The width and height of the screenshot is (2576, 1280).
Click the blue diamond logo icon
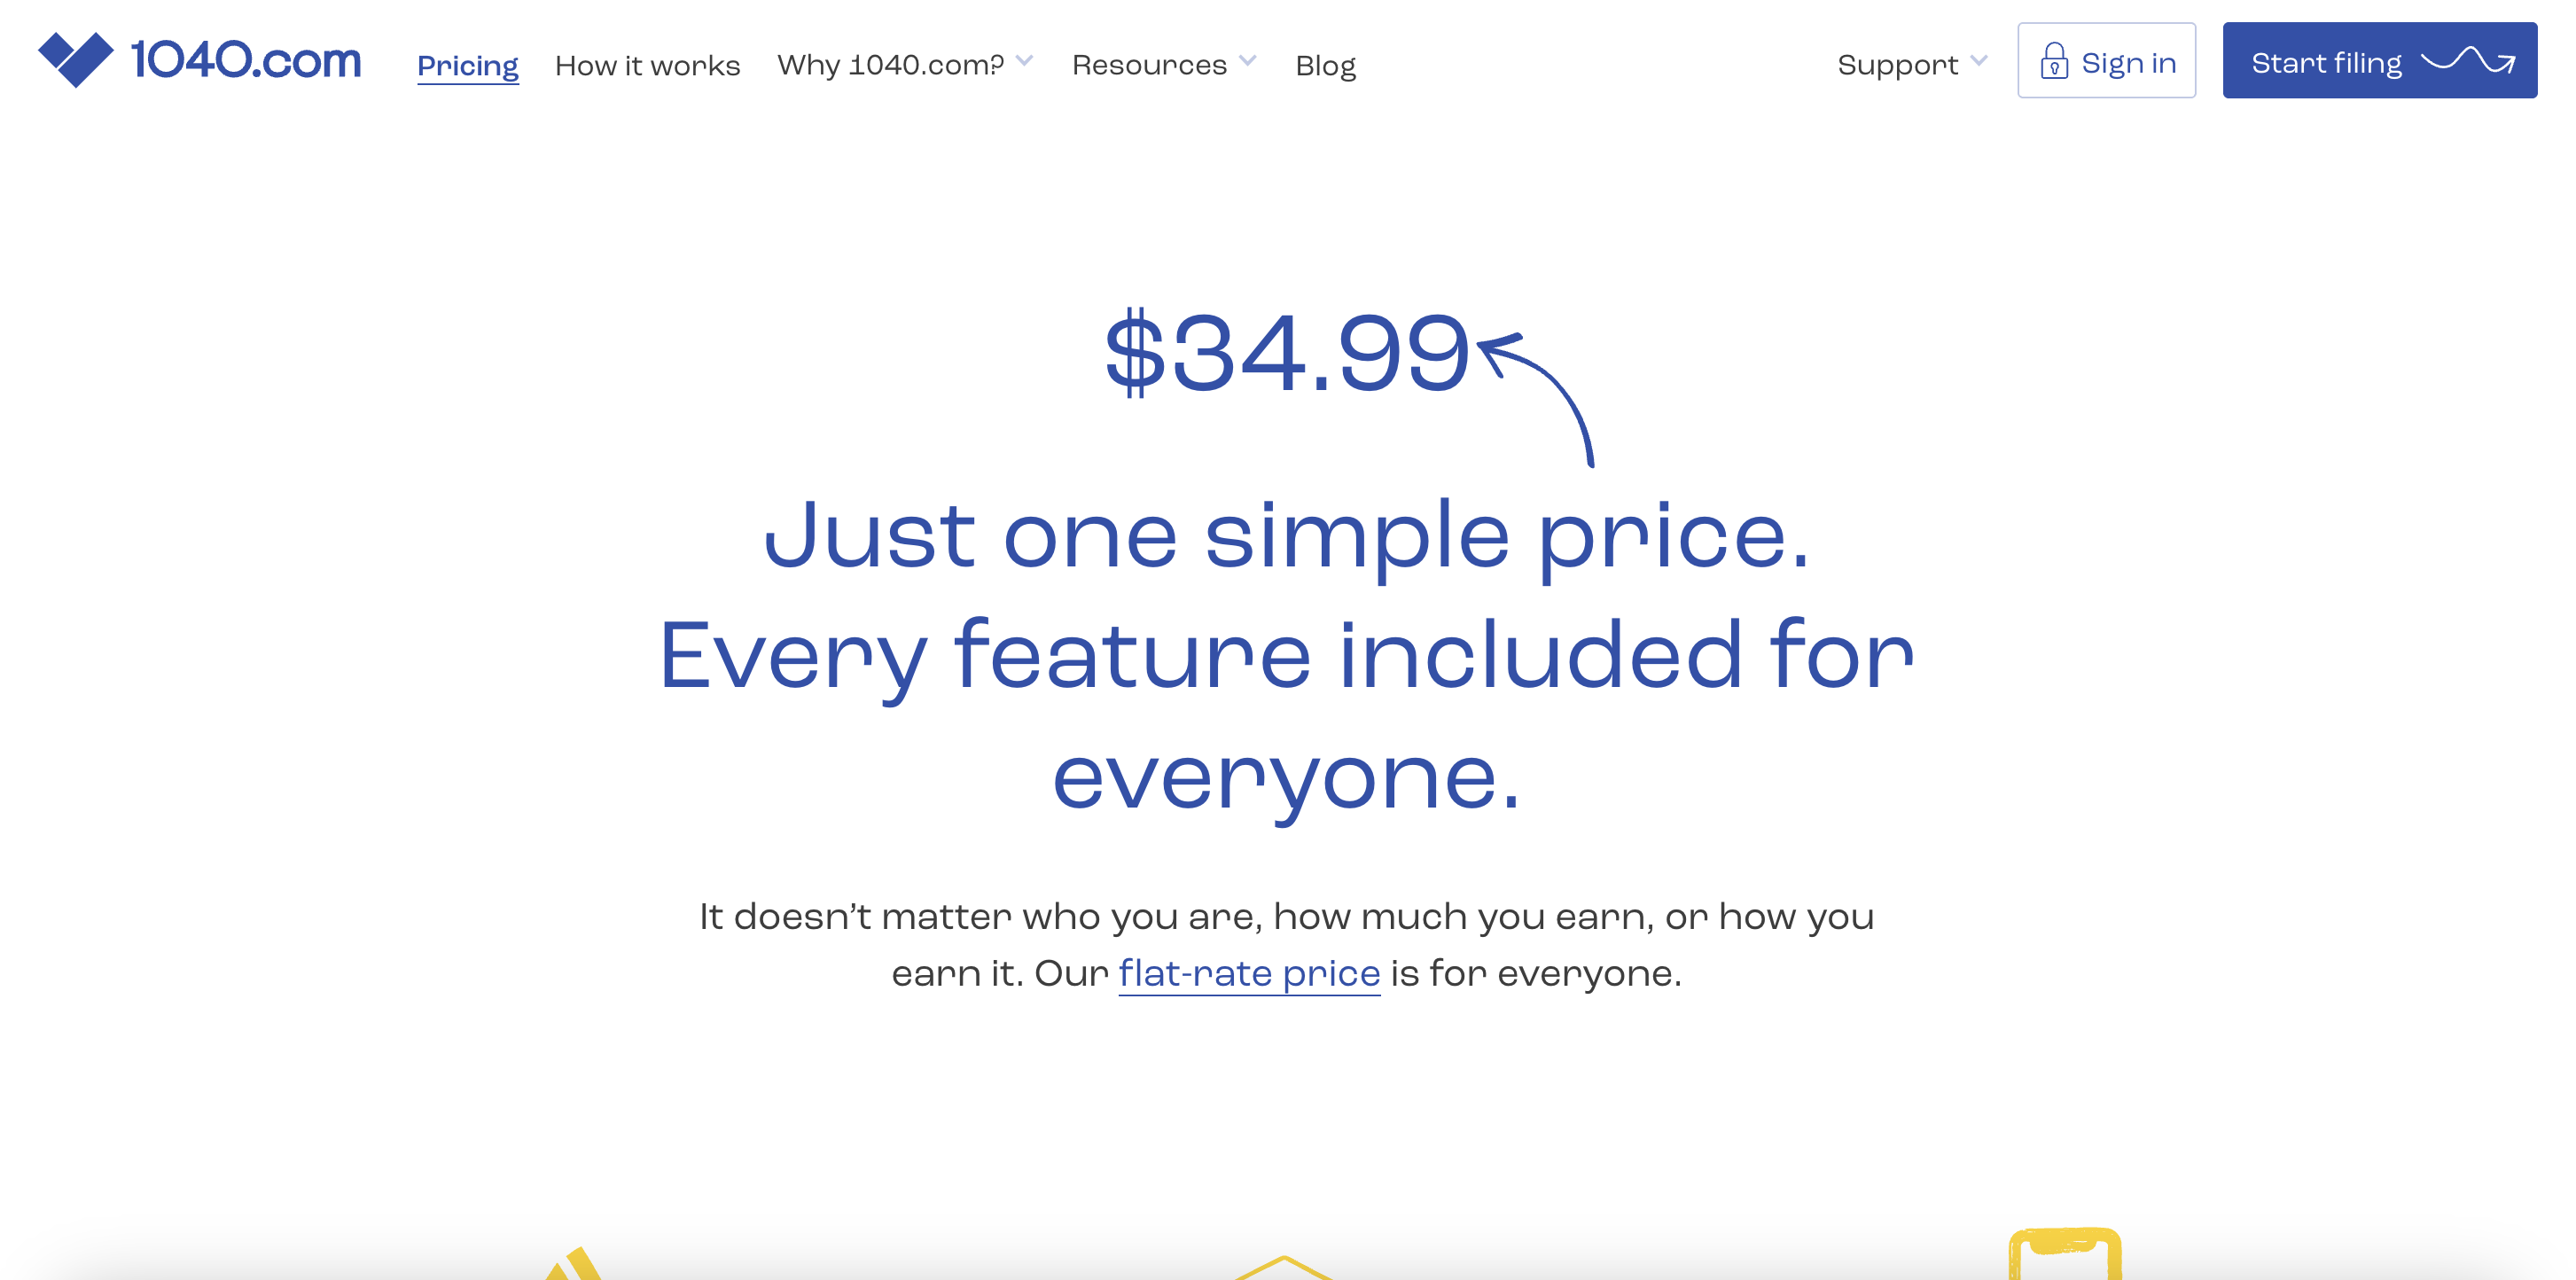(76, 59)
